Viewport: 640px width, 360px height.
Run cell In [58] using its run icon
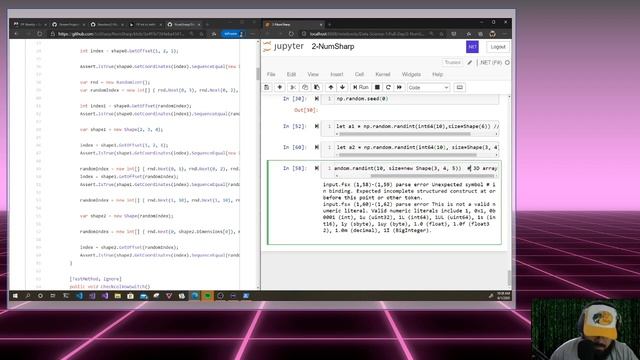click(x=317, y=168)
